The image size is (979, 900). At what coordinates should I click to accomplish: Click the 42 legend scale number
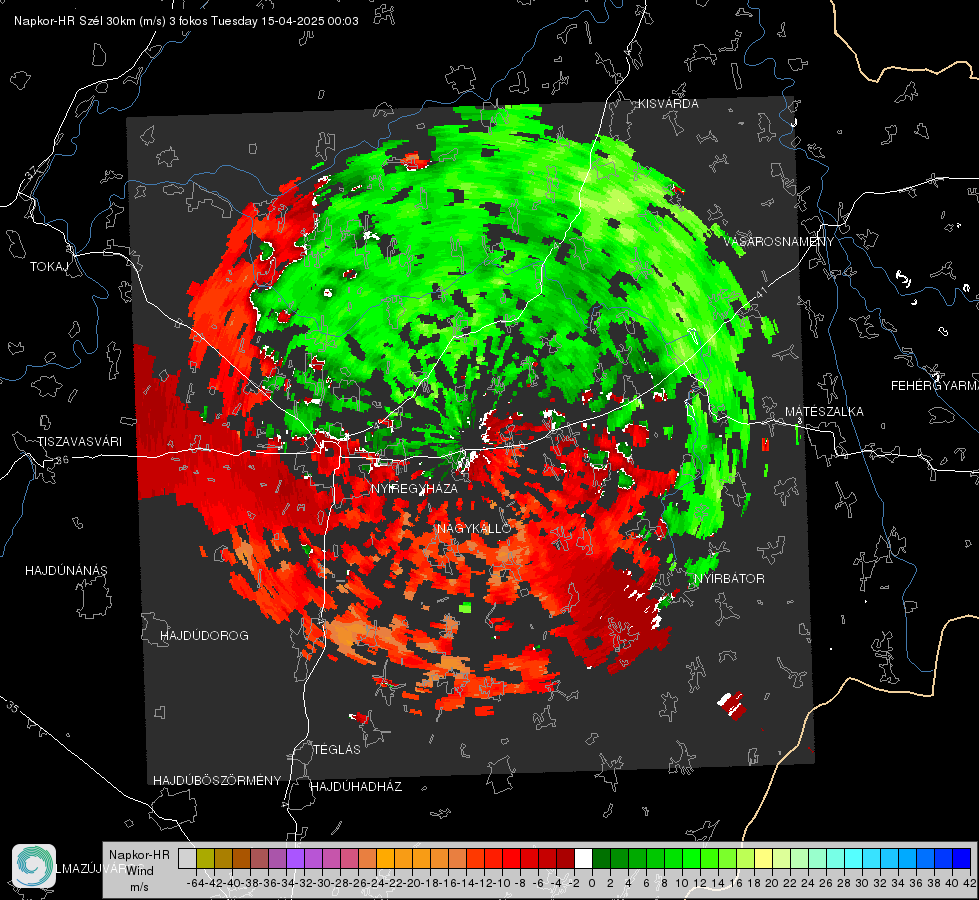[x=970, y=883]
